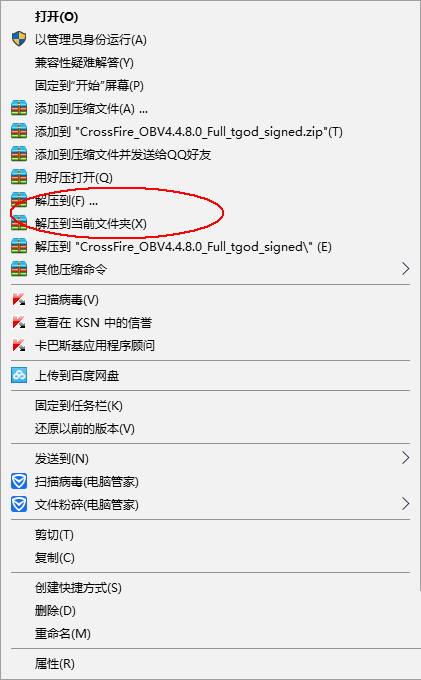Click the archive icon beside 添加到压缩文件(A)

click(x=19, y=108)
